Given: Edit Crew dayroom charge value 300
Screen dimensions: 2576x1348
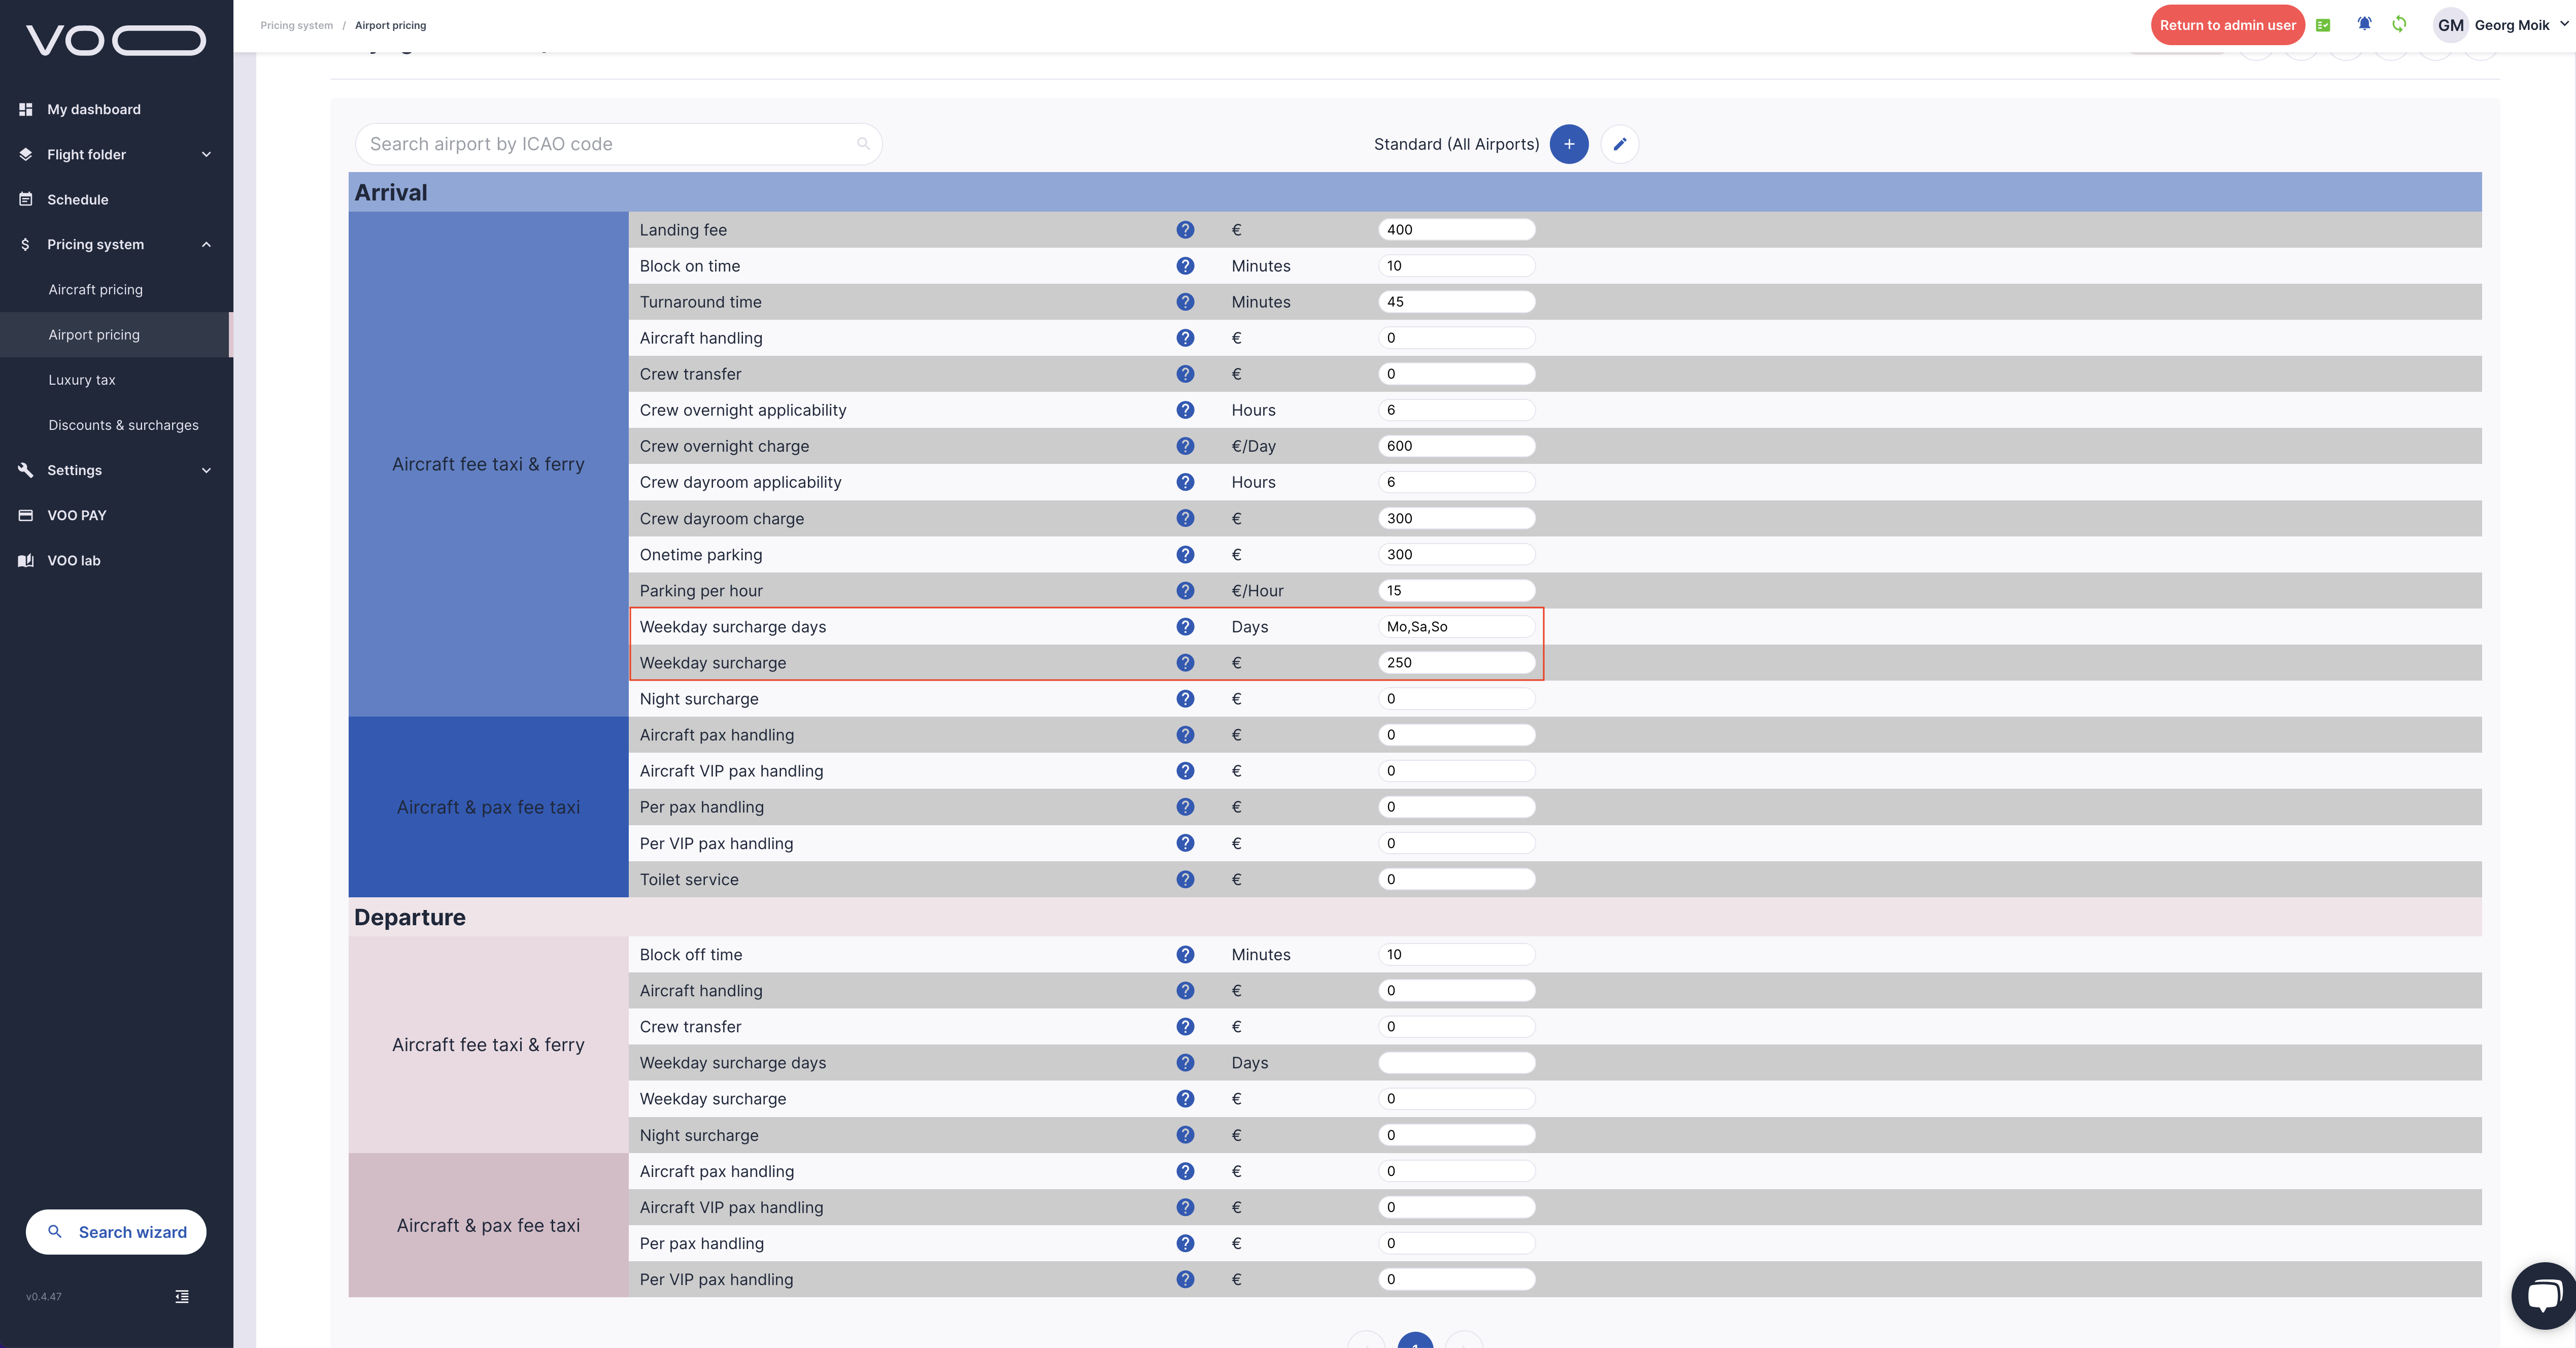Looking at the screenshot, I should (1456, 518).
